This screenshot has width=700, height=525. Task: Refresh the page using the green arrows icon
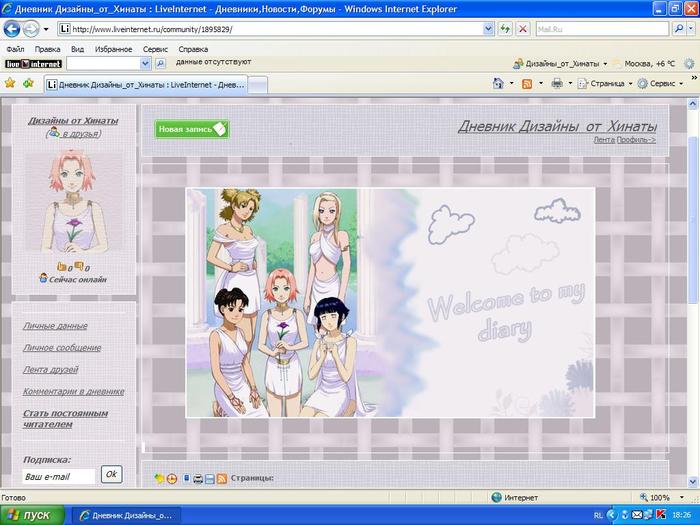[505, 29]
